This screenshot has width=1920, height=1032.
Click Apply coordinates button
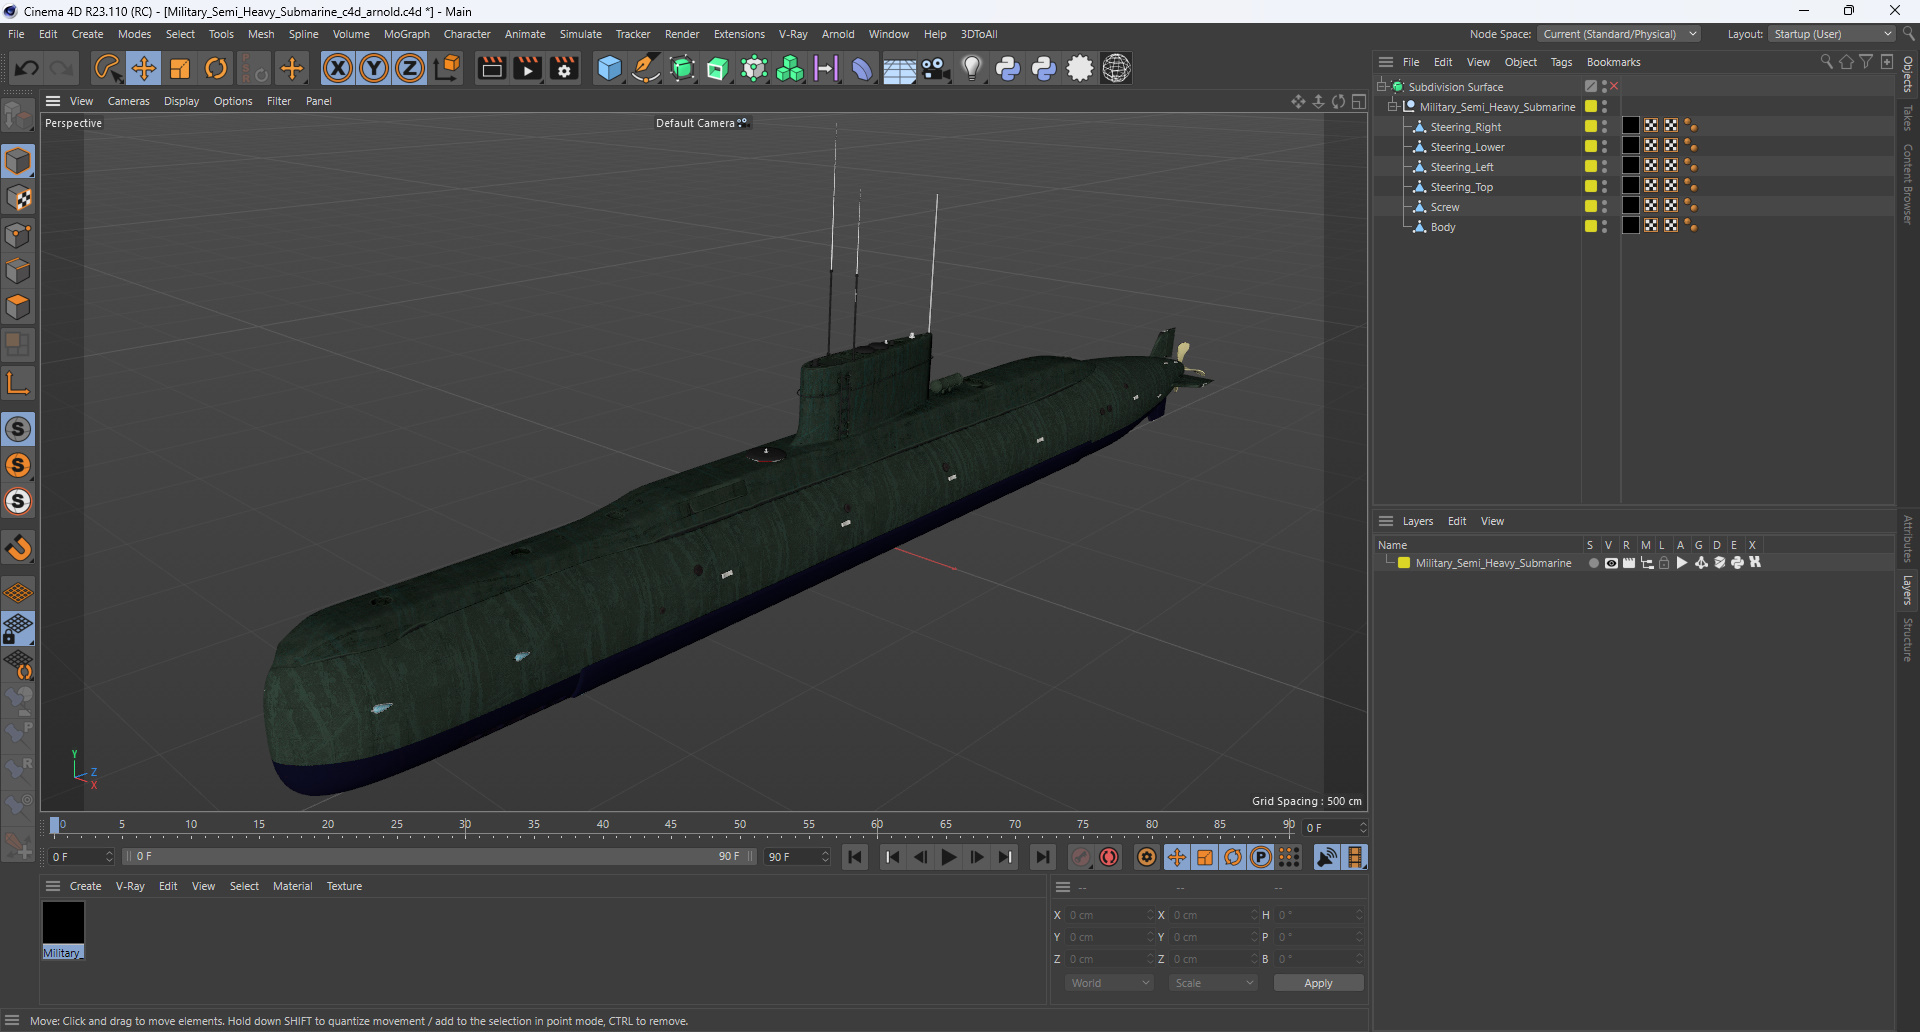coord(1318,983)
